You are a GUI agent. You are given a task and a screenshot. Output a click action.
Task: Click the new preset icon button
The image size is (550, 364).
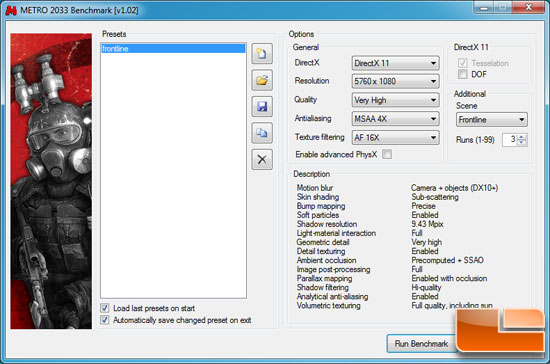point(262,54)
